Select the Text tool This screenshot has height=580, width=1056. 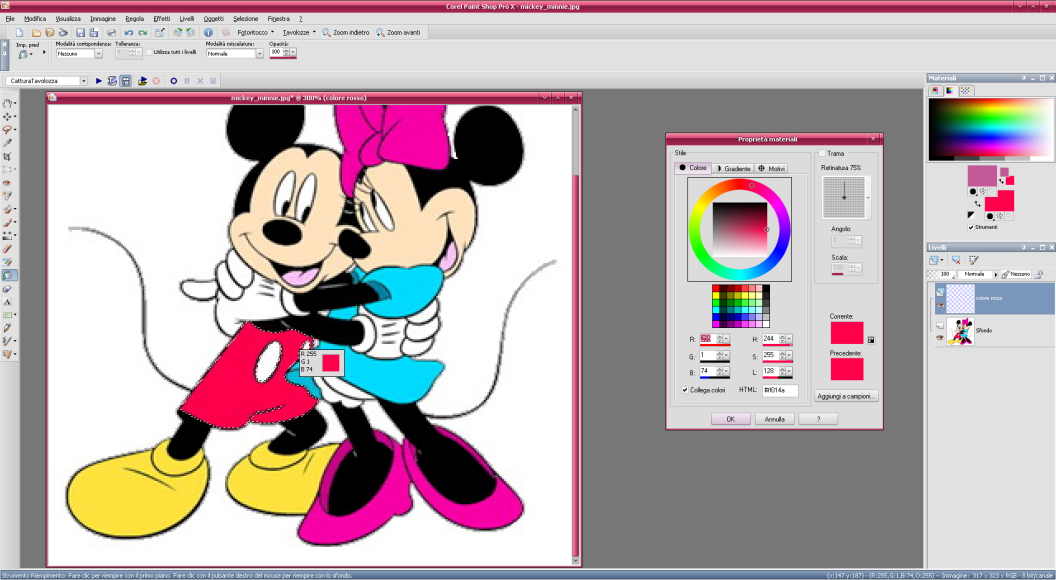(x=7, y=302)
